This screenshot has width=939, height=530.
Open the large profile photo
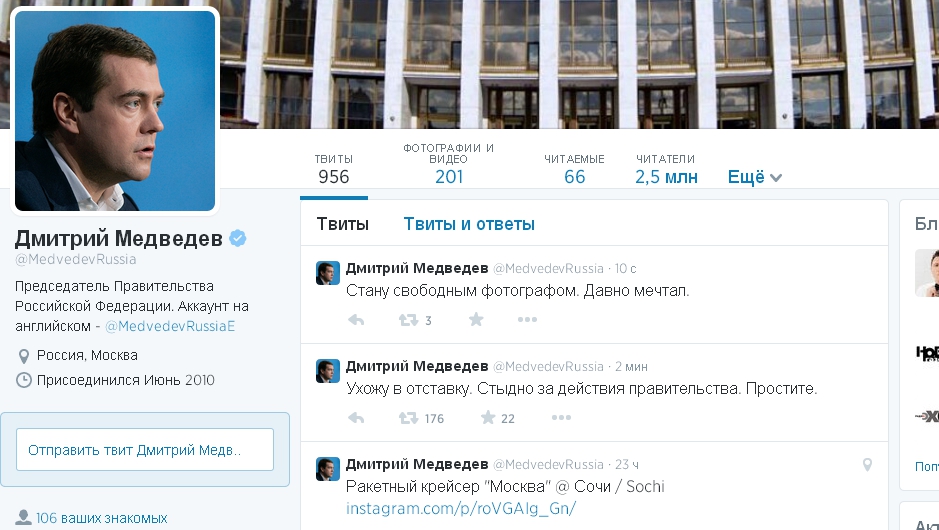[x=115, y=111]
